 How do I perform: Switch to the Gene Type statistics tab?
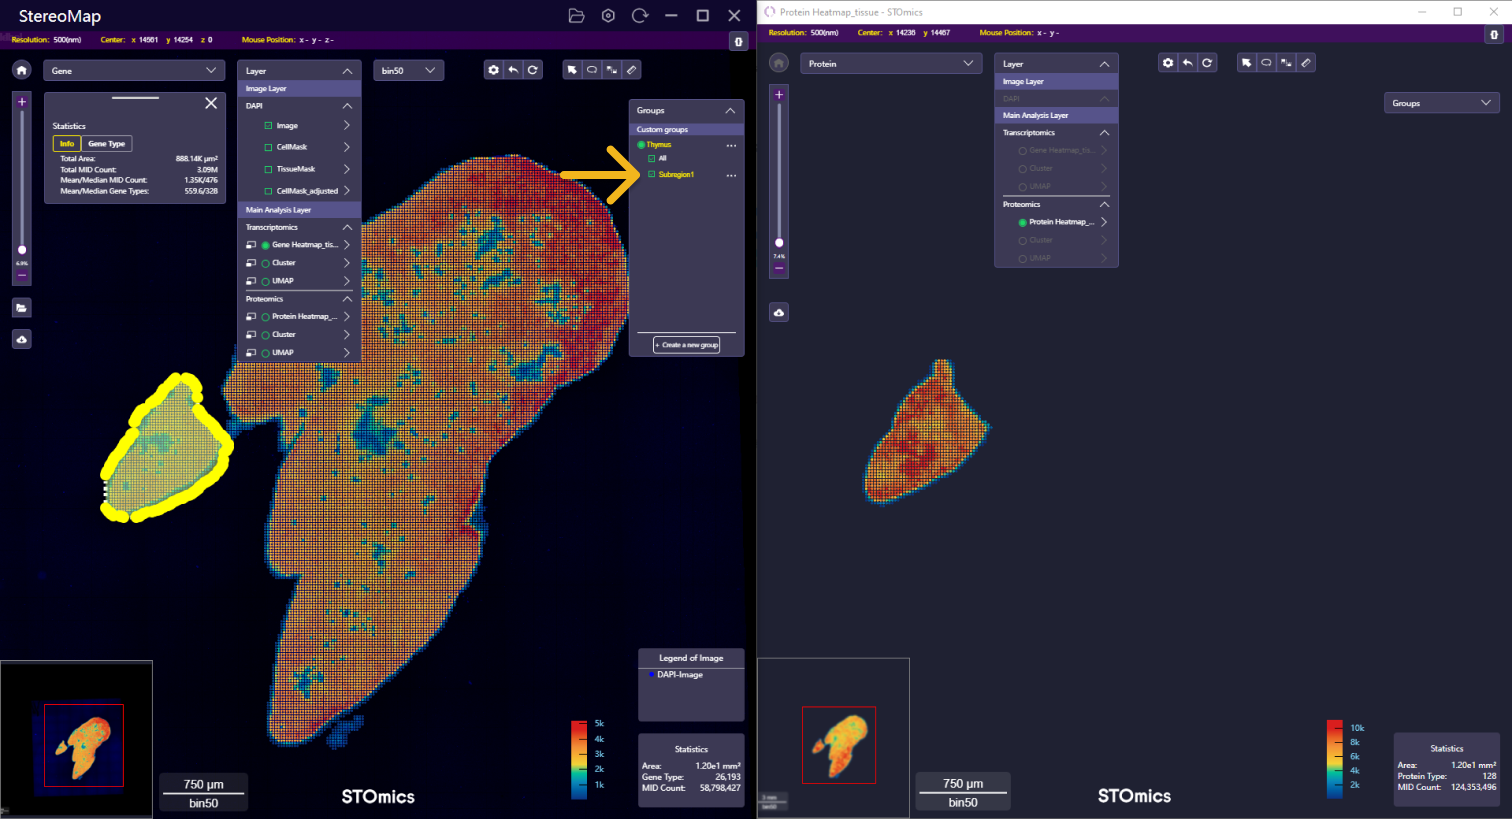106,144
